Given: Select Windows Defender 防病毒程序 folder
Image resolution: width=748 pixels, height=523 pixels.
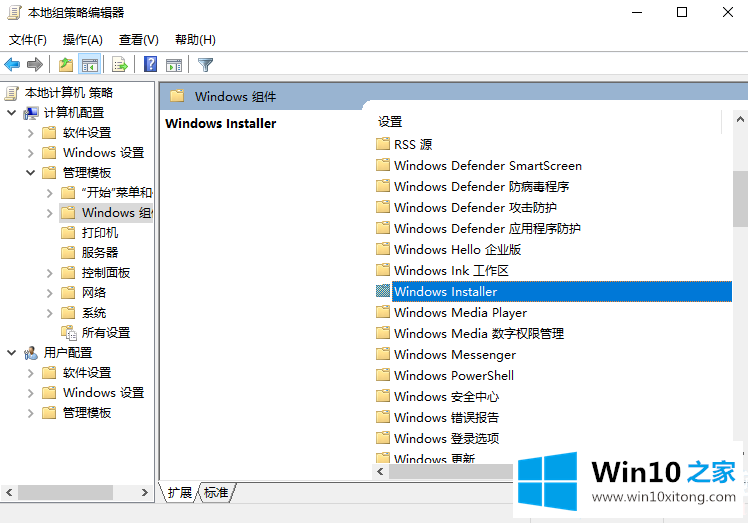Looking at the screenshot, I should [x=481, y=186].
